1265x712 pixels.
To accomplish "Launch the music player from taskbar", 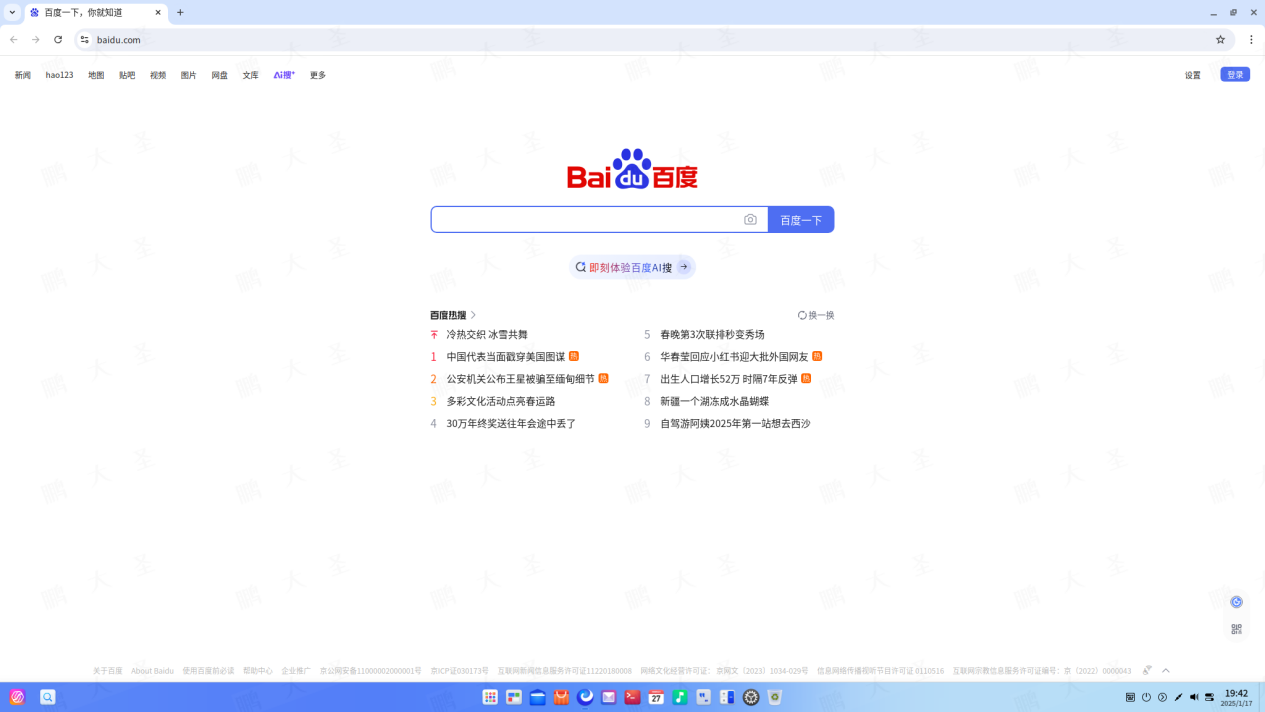I will click(680, 697).
